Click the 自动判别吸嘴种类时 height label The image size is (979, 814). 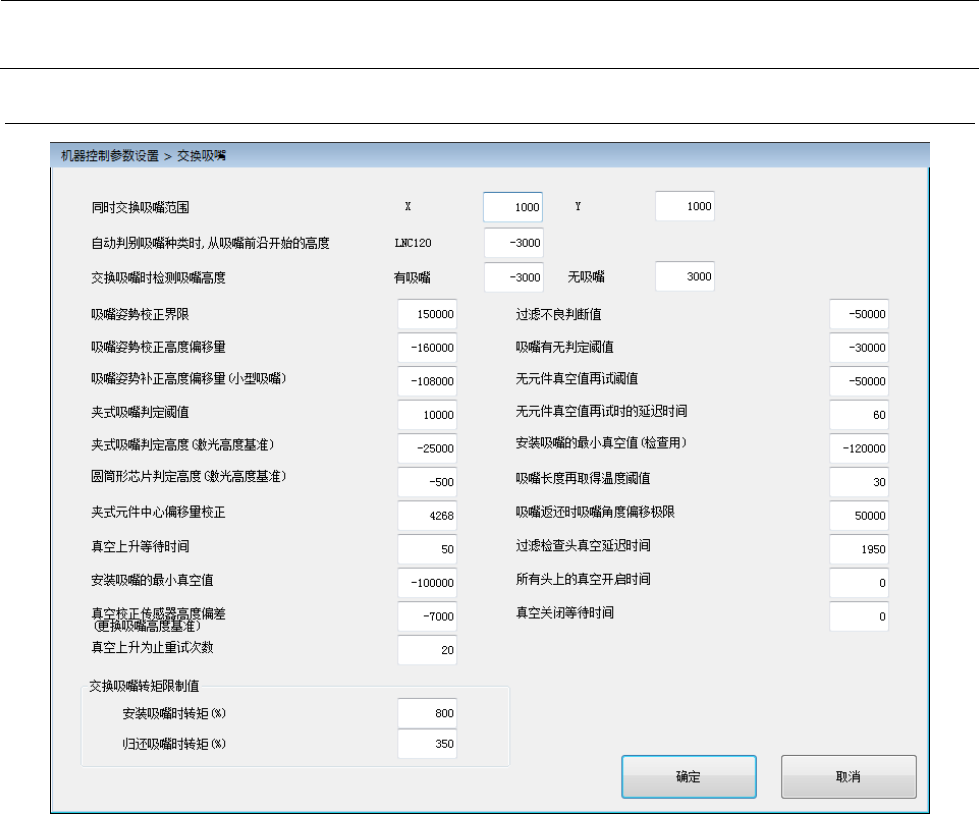point(210,243)
